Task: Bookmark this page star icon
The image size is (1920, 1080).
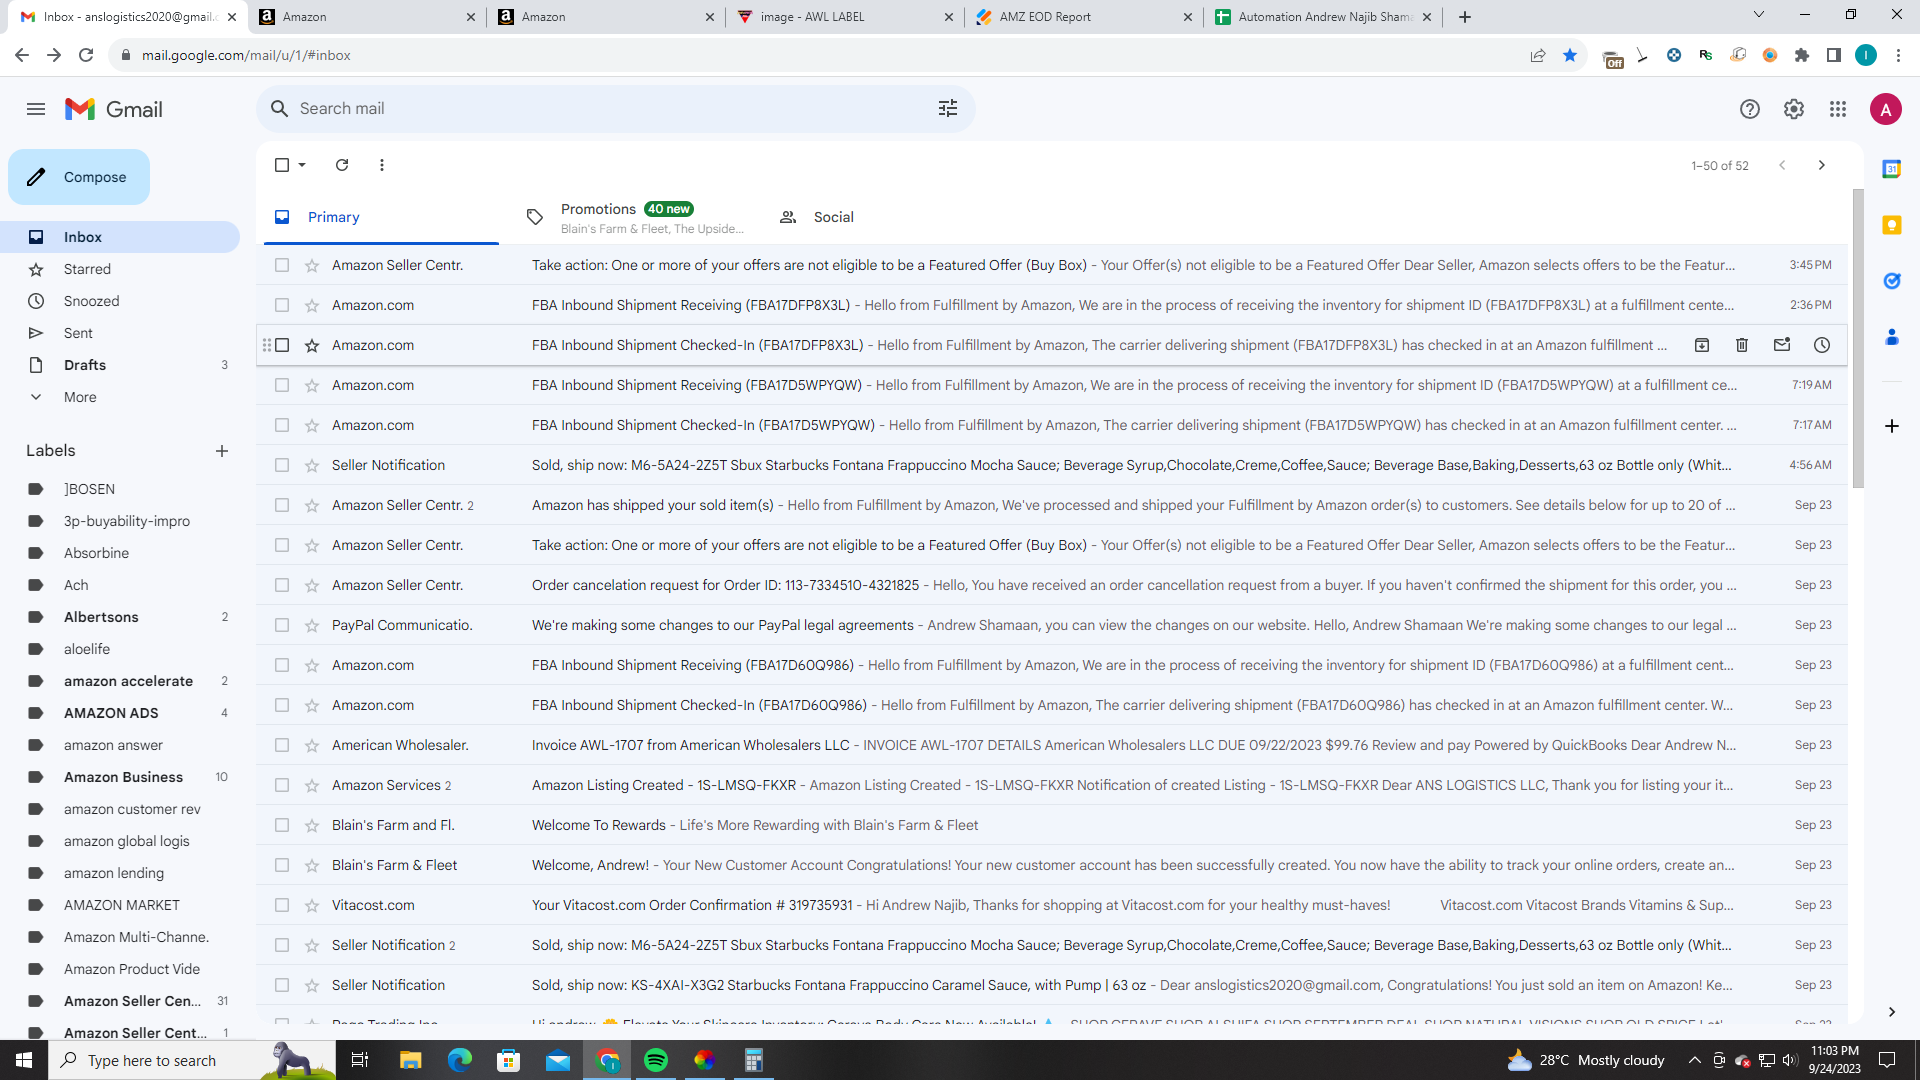Action: pyautogui.click(x=1570, y=55)
